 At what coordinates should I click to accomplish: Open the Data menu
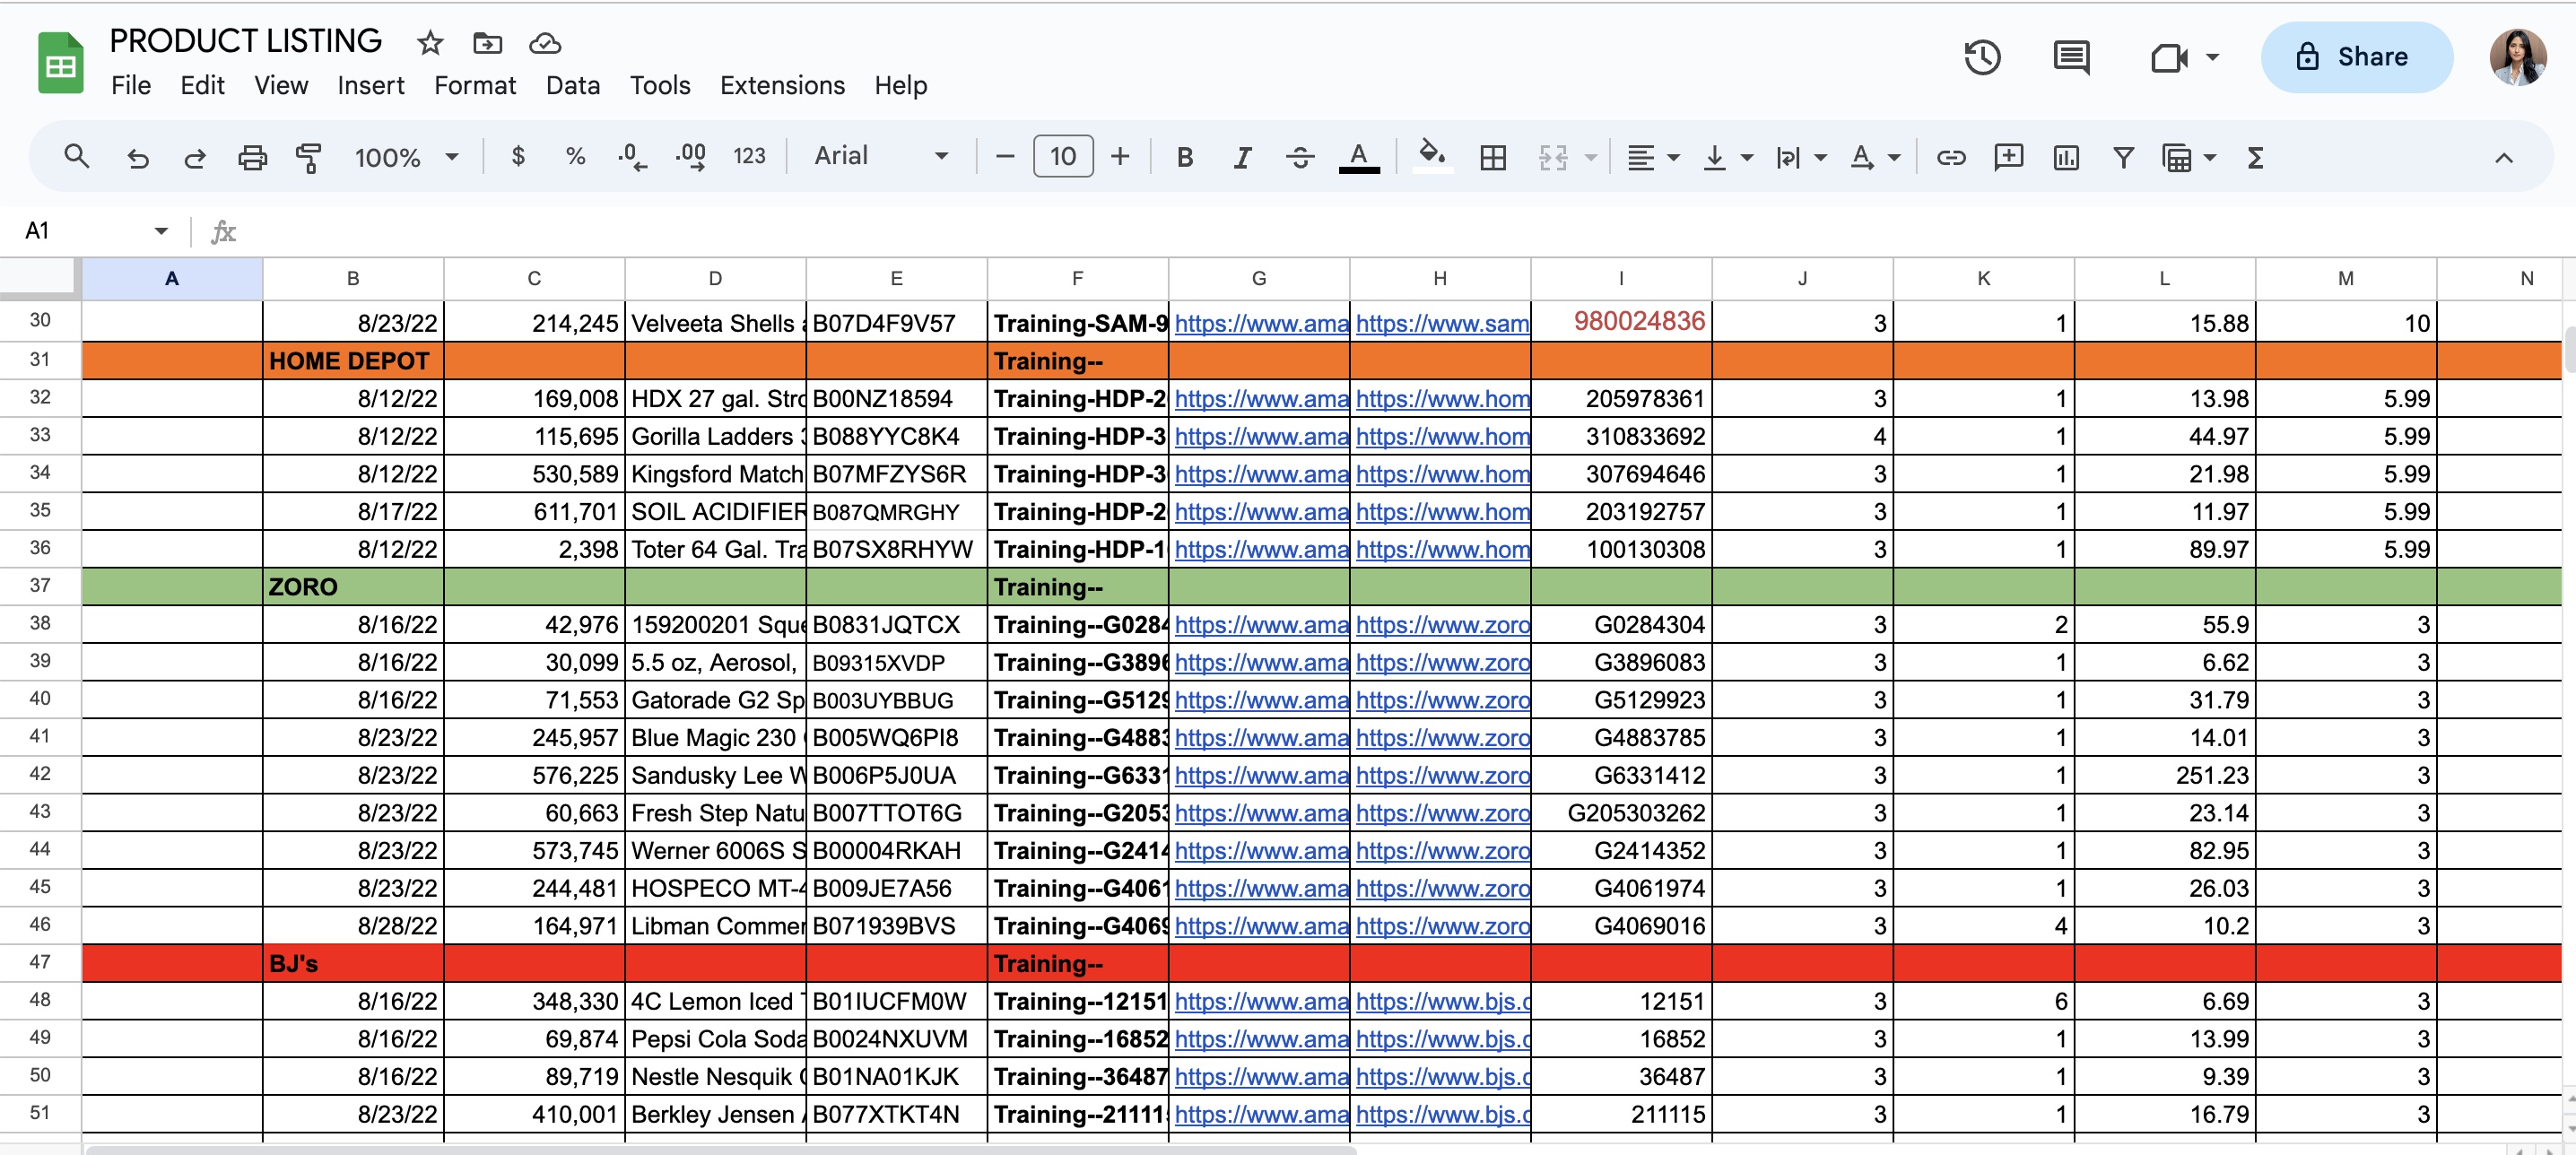point(572,85)
